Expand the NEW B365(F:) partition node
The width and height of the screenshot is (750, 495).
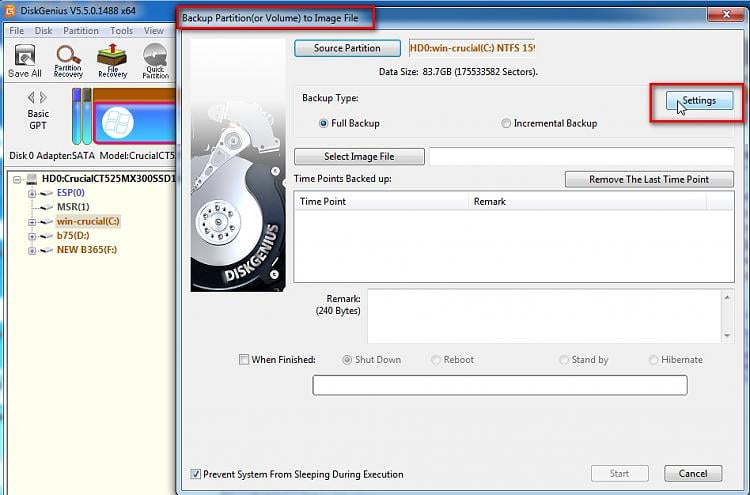click(32, 251)
